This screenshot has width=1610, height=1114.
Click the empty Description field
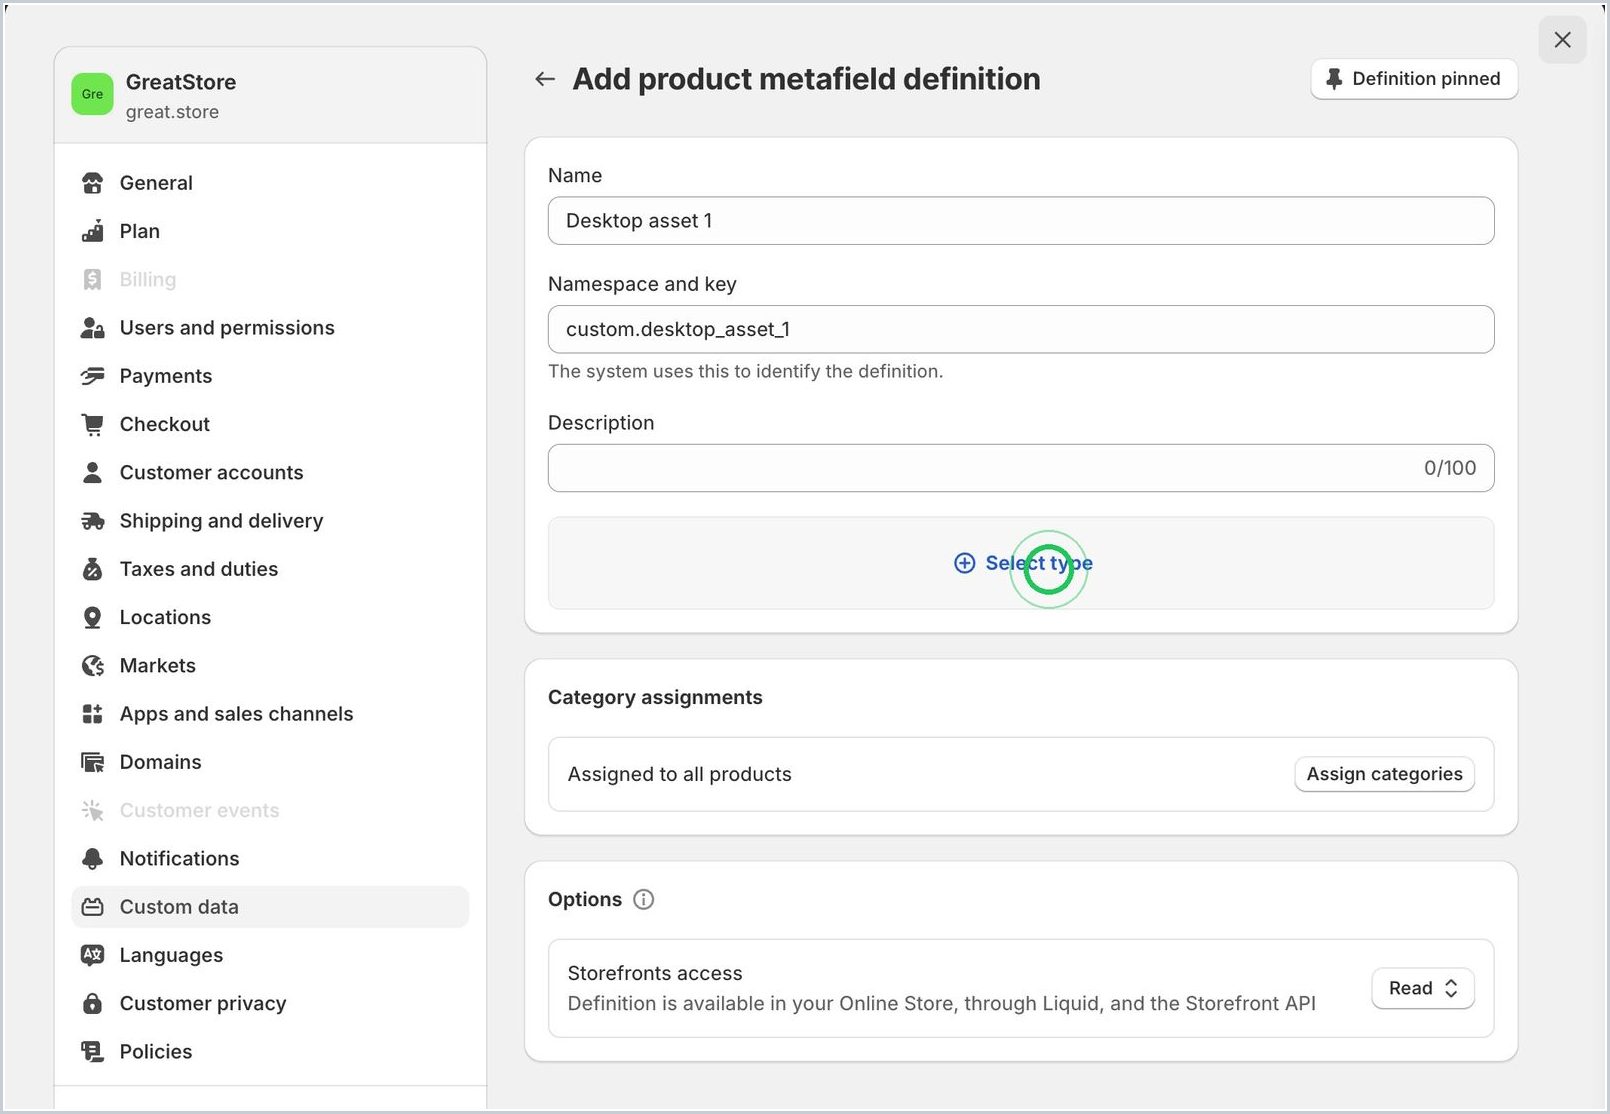1021,468
